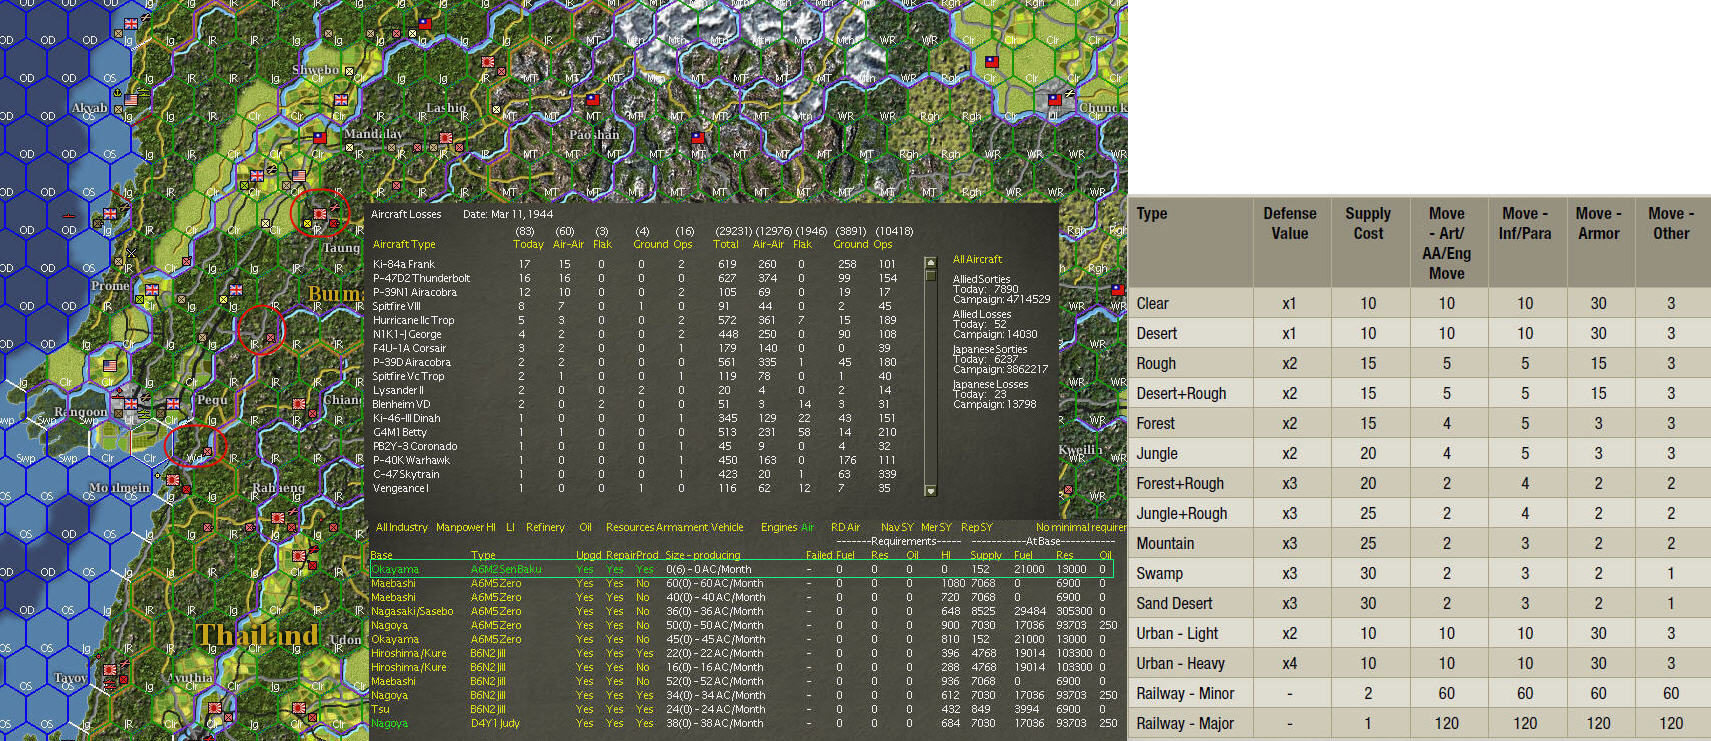Screen dimensions: 1711x741
Task: Toggle Upgd setting for Nagasaki/Sasebo A6M5 Zero
Action: coord(585,611)
